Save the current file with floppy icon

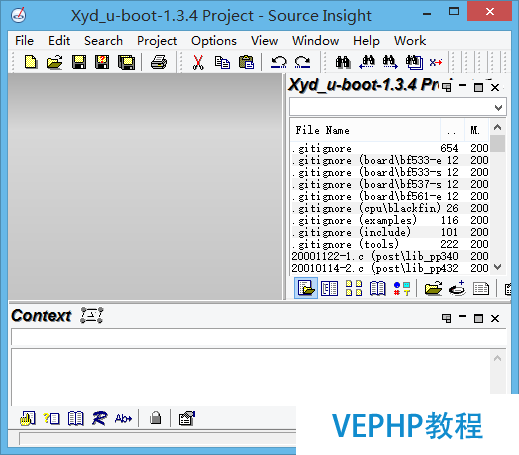79,62
